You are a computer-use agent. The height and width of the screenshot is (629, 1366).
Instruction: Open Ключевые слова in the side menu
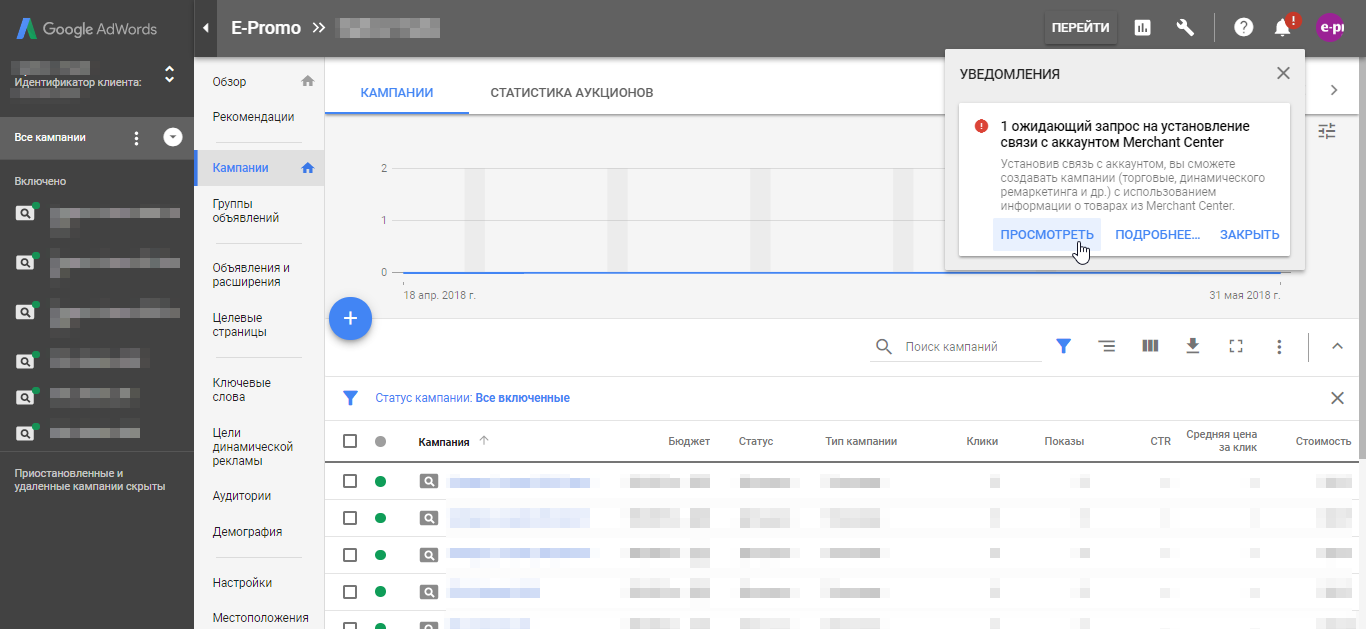(x=242, y=390)
